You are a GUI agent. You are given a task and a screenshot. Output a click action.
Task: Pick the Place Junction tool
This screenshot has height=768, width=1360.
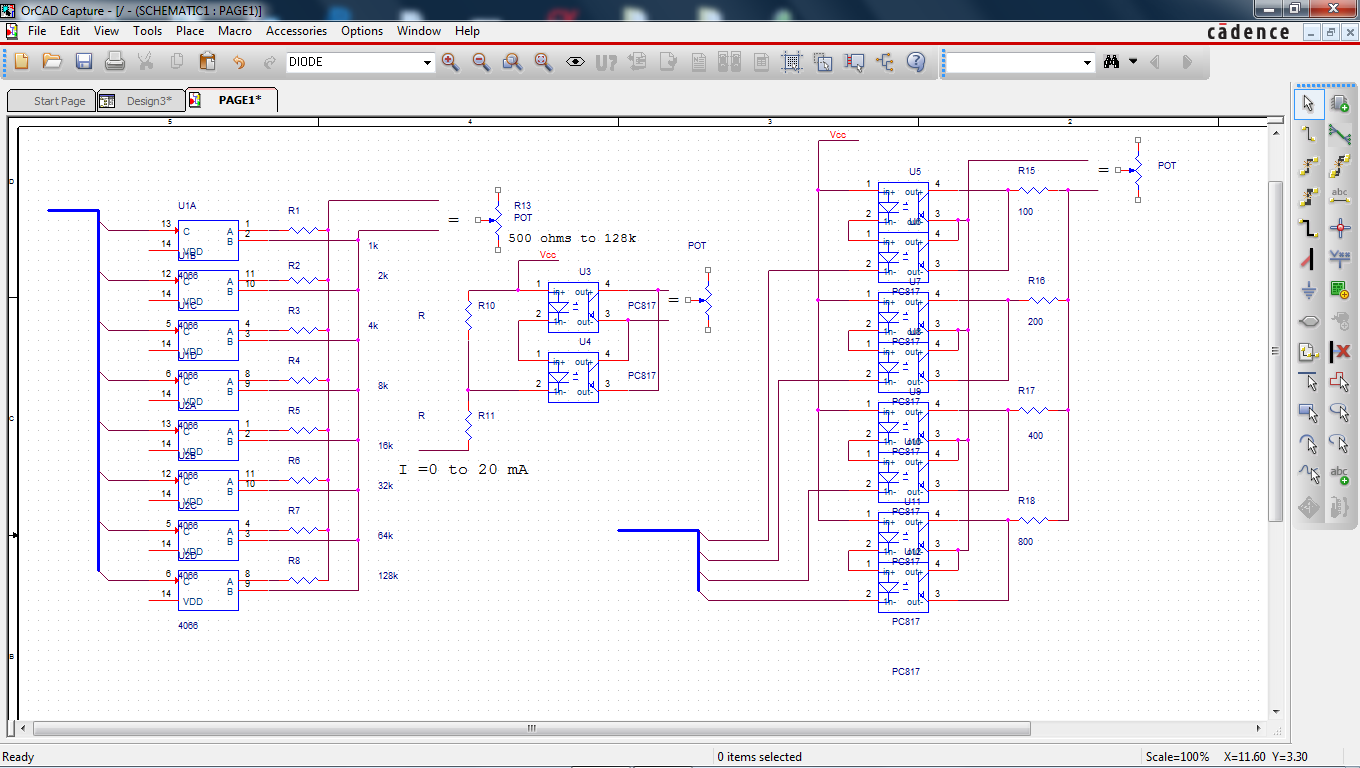pyautogui.click(x=1340, y=228)
